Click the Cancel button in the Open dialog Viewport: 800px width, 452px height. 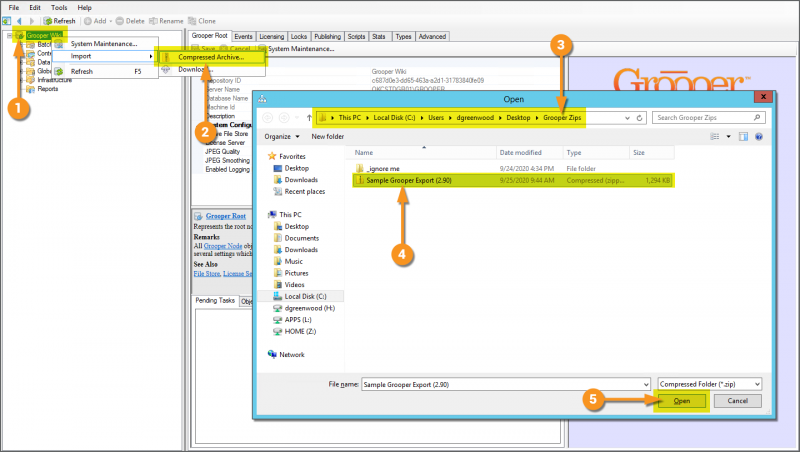click(x=738, y=401)
